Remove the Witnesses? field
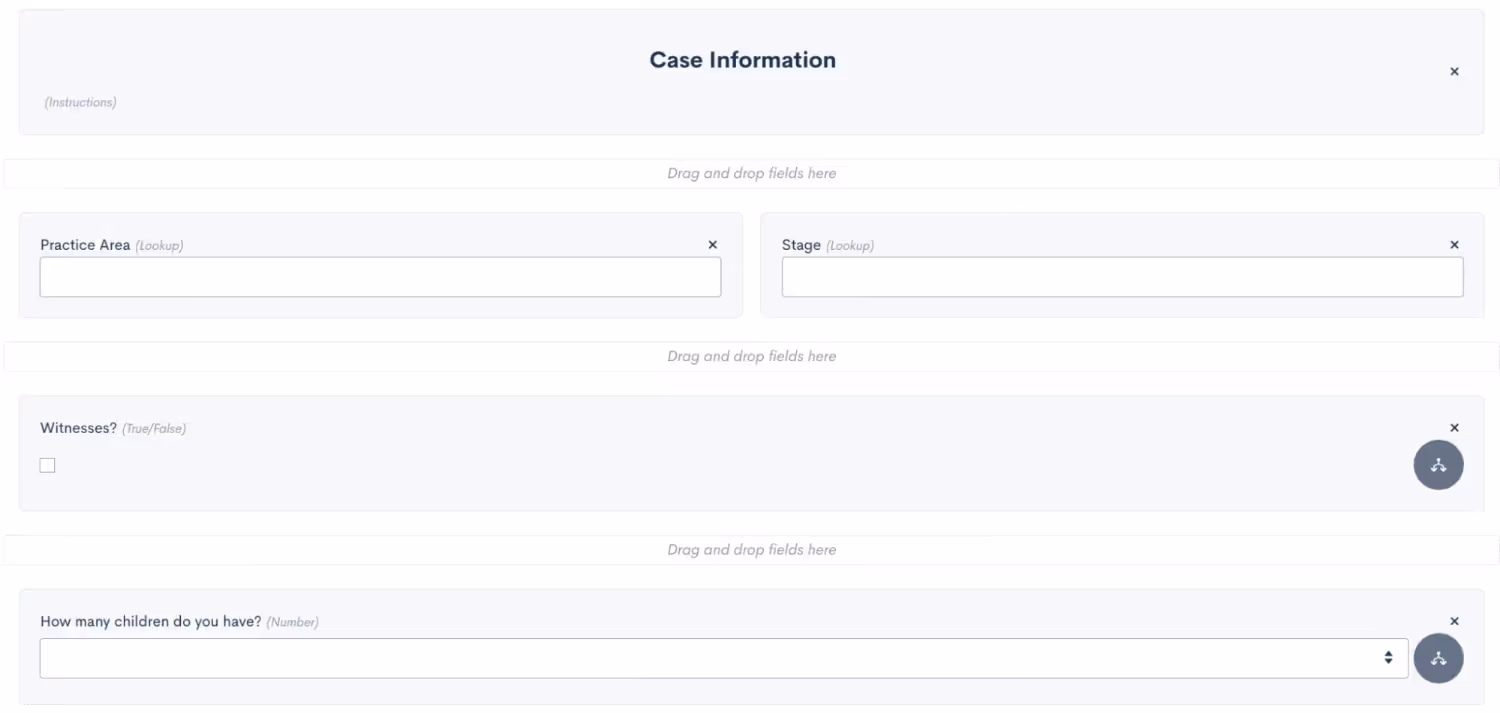 click(1454, 428)
